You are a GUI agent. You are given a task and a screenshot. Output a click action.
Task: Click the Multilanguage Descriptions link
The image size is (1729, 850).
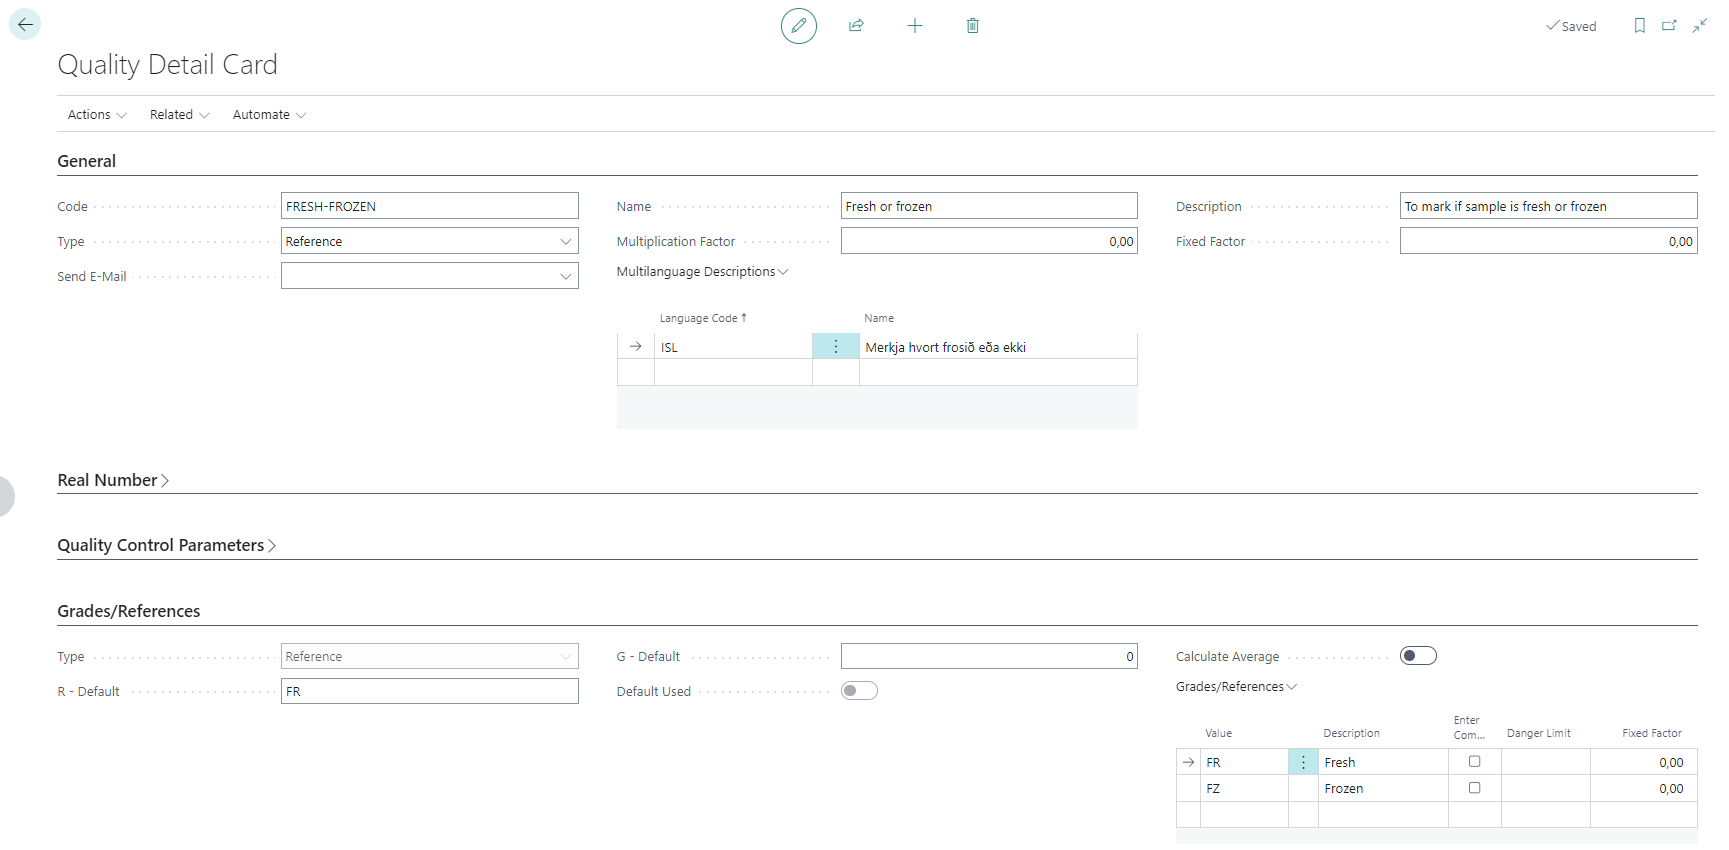coord(702,272)
